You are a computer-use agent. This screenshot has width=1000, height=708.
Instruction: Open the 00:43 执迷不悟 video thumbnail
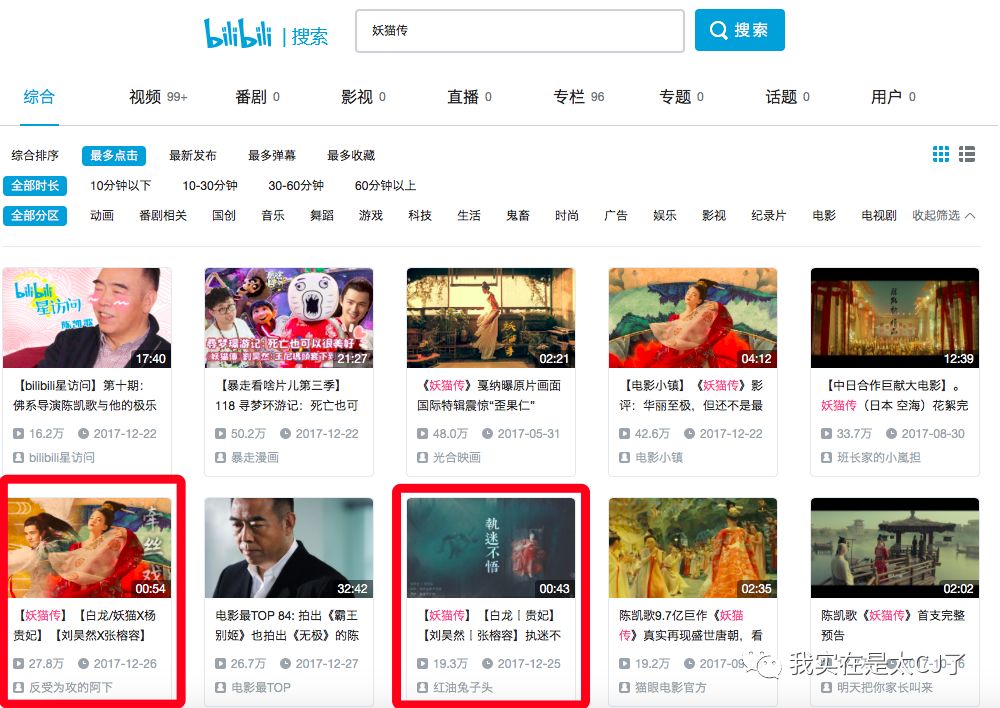490,548
